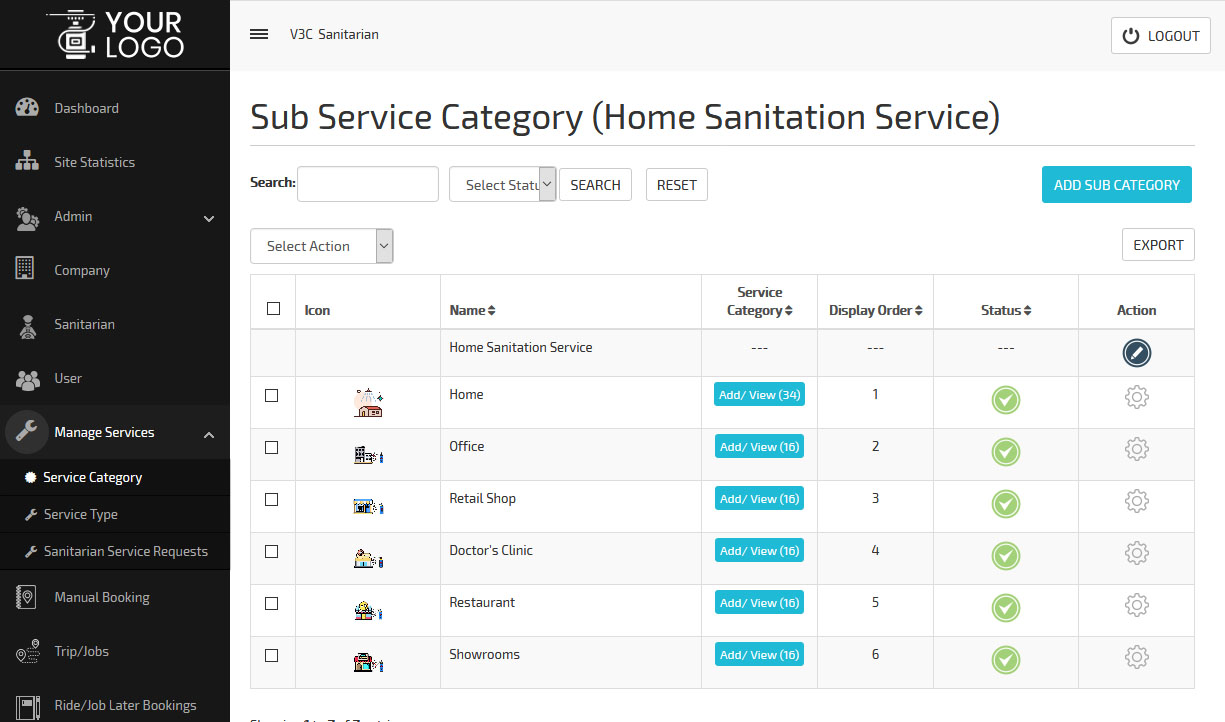Open the gear action menu for Office
This screenshot has height=722, width=1225.
point(1136,449)
